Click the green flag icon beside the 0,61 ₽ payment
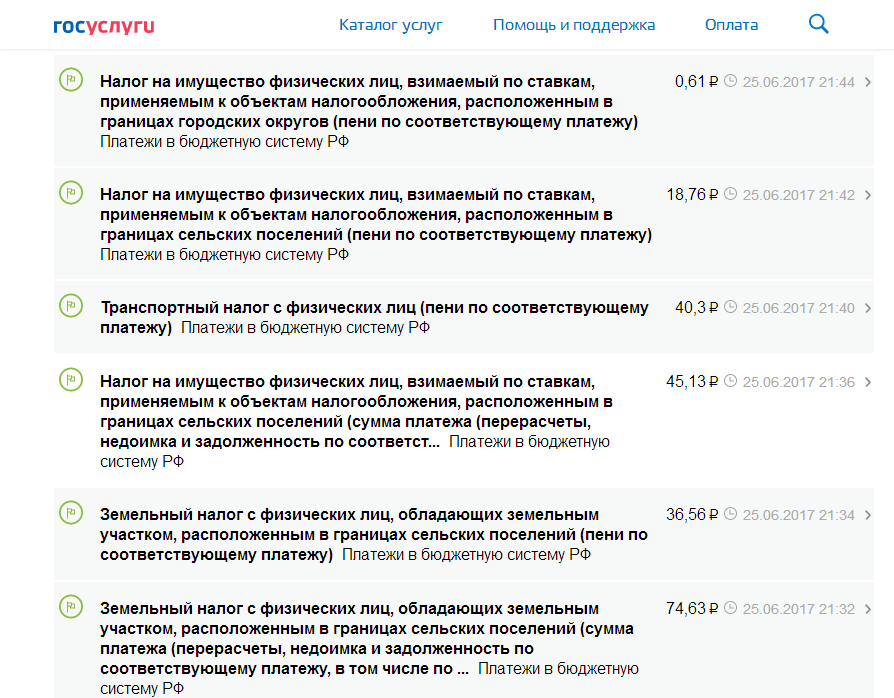 point(71,81)
